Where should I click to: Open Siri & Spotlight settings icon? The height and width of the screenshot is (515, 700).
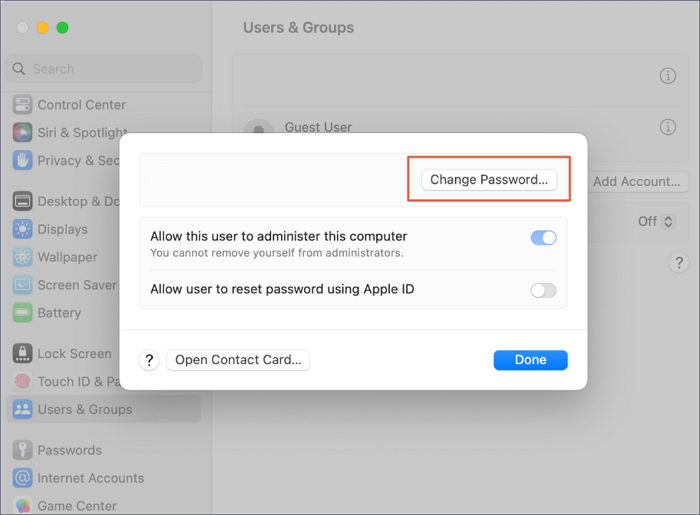pos(22,133)
